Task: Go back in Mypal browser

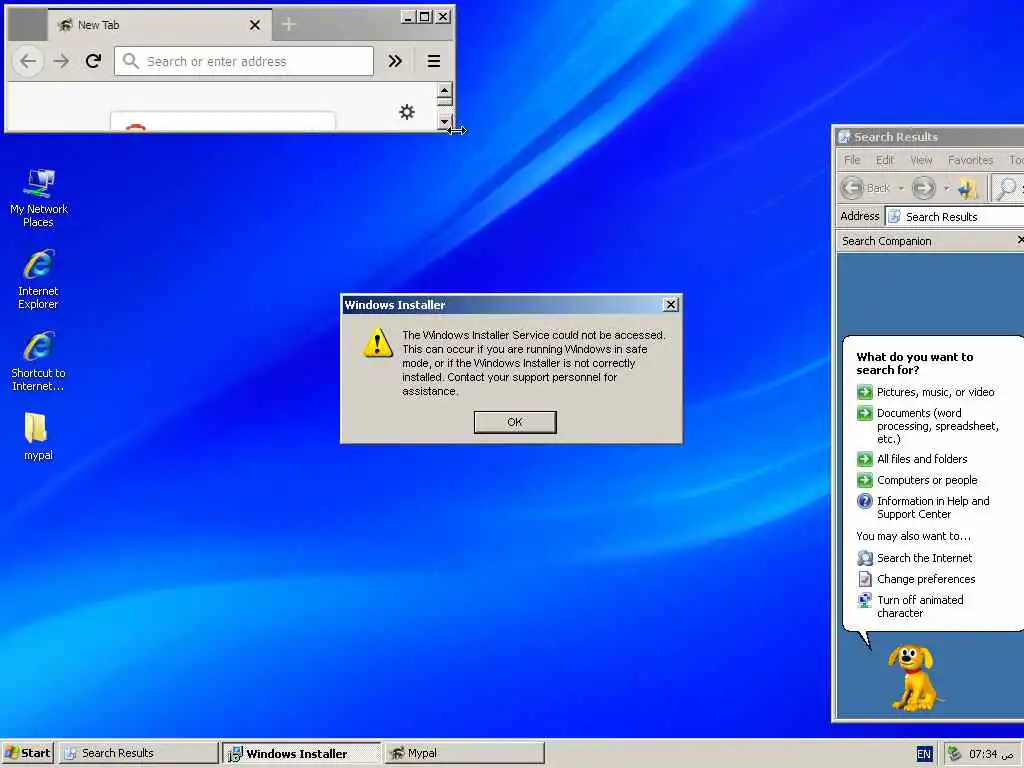Action: tap(28, 61)
